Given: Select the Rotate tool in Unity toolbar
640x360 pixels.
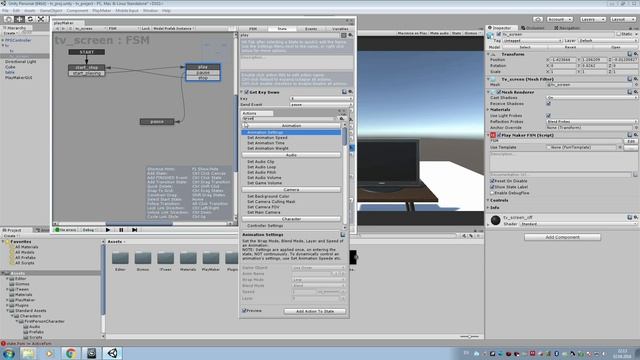Looking at the screenshot, I should tap(30, 19).
